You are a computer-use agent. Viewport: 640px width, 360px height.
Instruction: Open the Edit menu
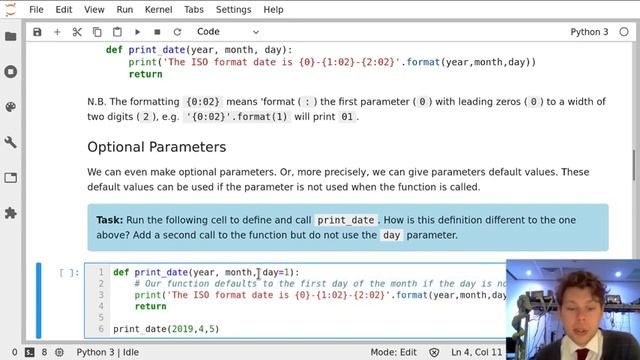coord(64,9)
